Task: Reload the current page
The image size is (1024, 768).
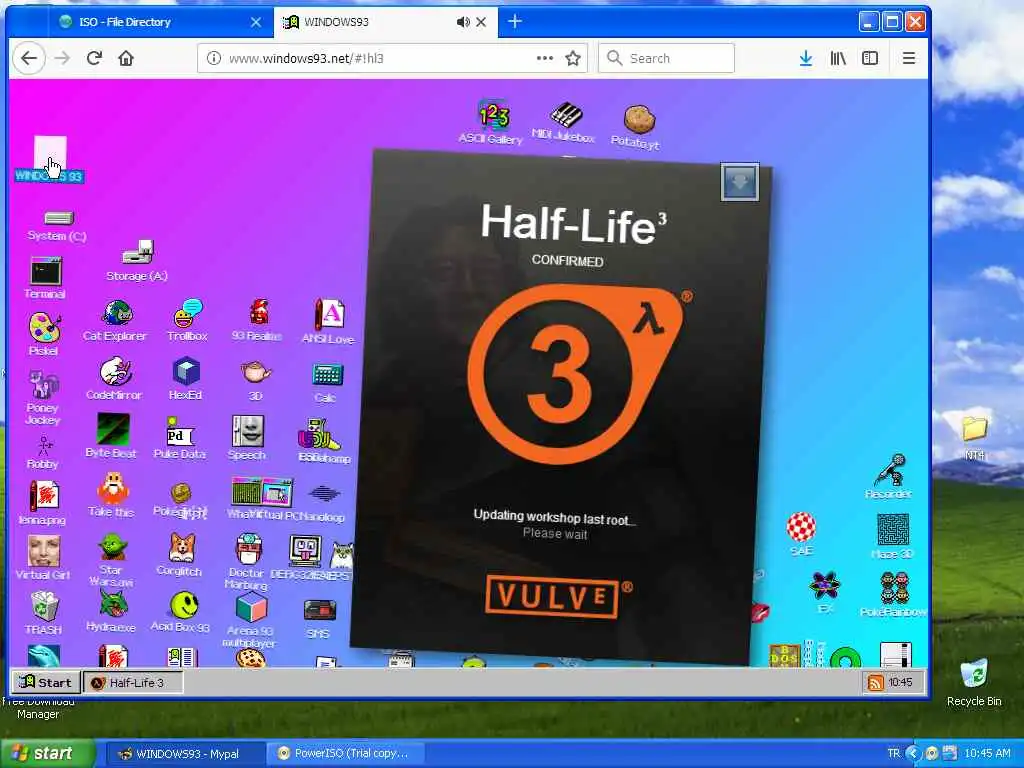Action: pyautogui.click(x=94, y=58)
